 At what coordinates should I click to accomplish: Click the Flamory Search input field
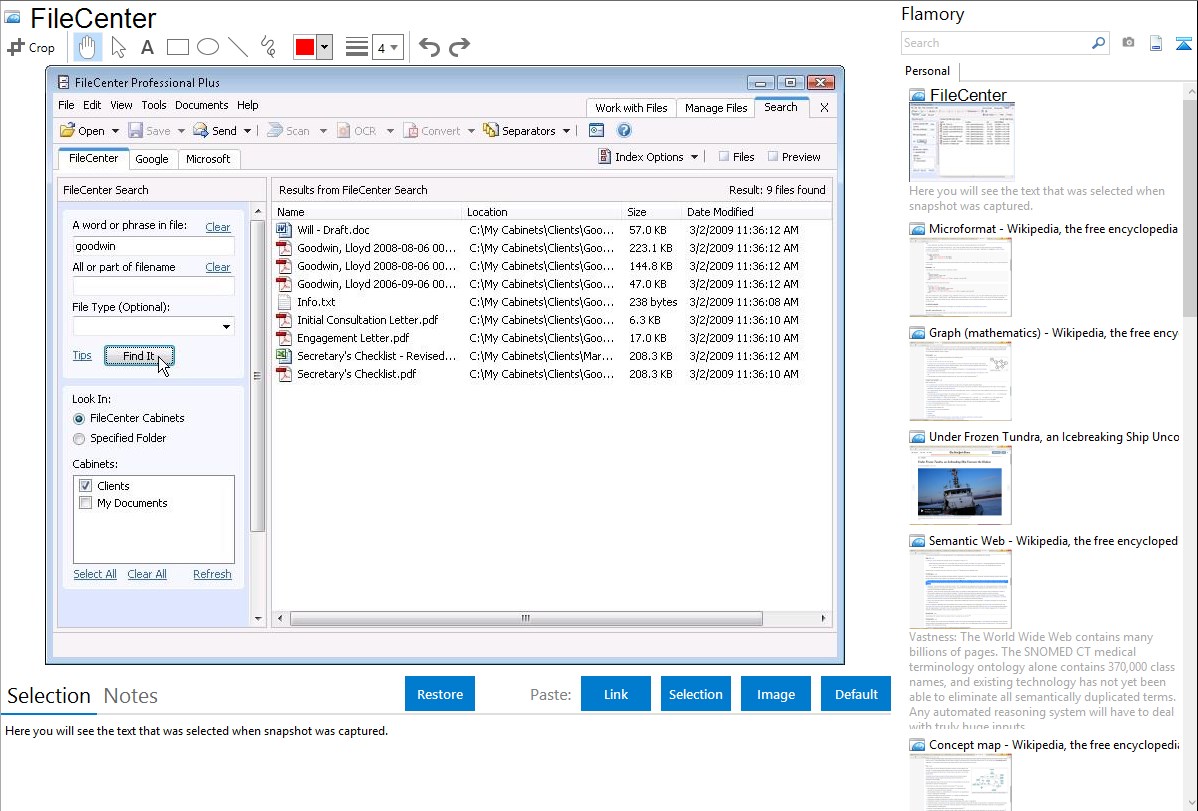pyautogui.click(x=996, y=43)
